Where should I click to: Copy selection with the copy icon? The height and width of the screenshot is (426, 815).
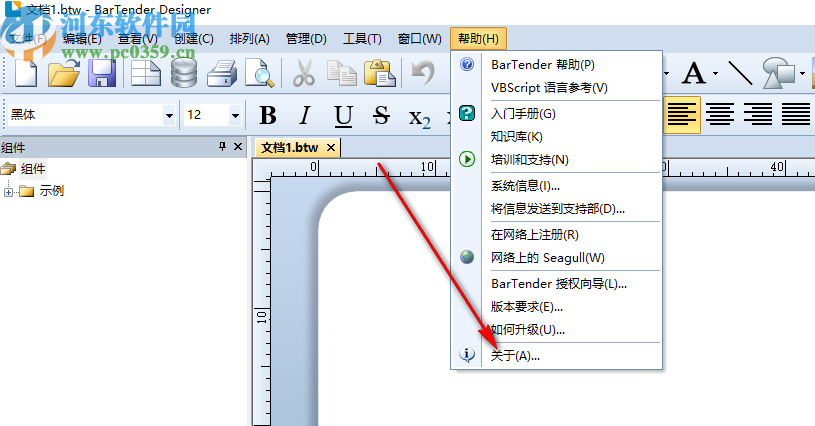tap(341, 73)
